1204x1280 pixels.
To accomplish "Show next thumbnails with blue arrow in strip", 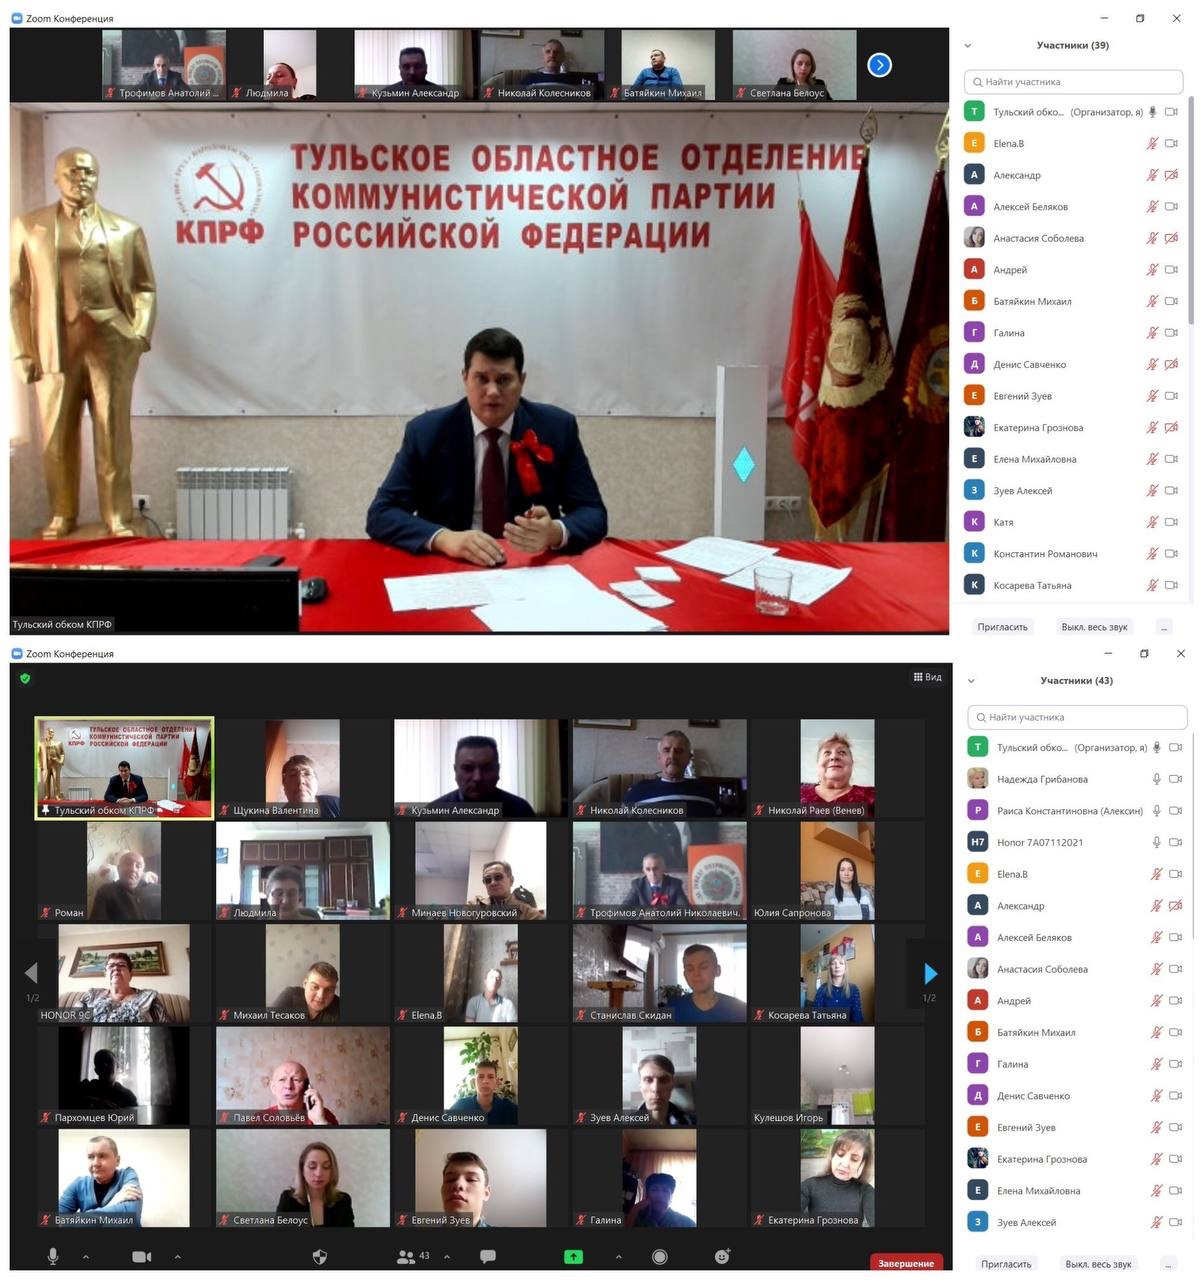I will (879, 65).
